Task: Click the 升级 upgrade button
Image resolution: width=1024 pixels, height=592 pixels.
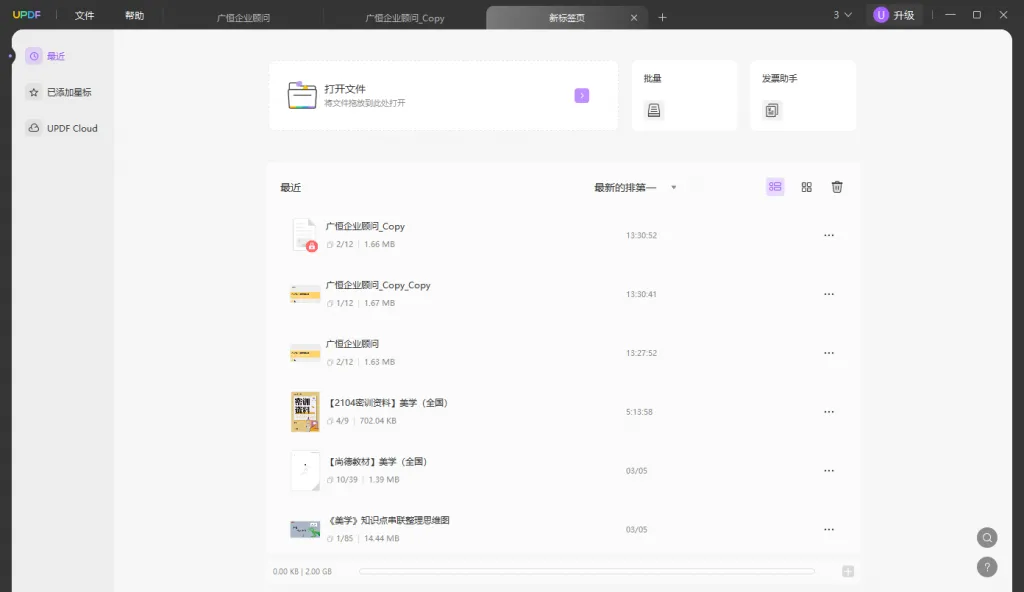Action: pos(895,14)
